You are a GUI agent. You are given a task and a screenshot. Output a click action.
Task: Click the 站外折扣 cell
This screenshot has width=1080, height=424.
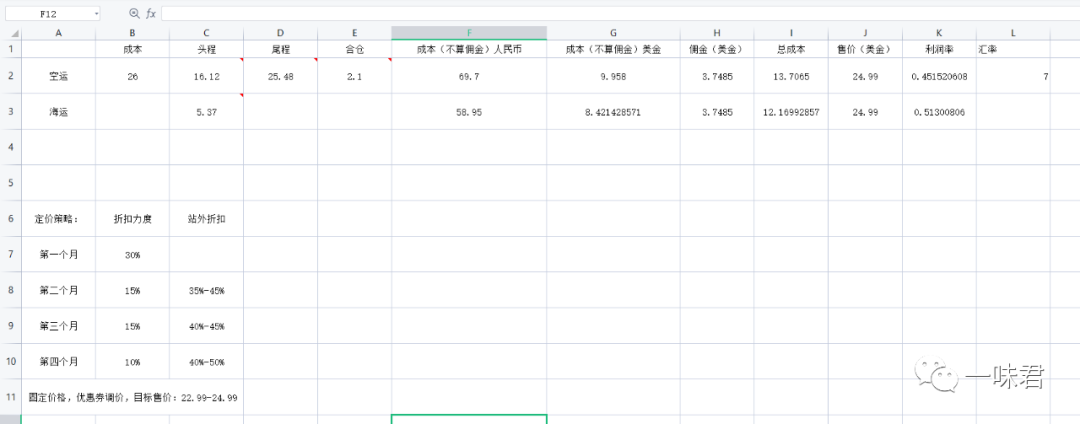click(x=206, y=219)
